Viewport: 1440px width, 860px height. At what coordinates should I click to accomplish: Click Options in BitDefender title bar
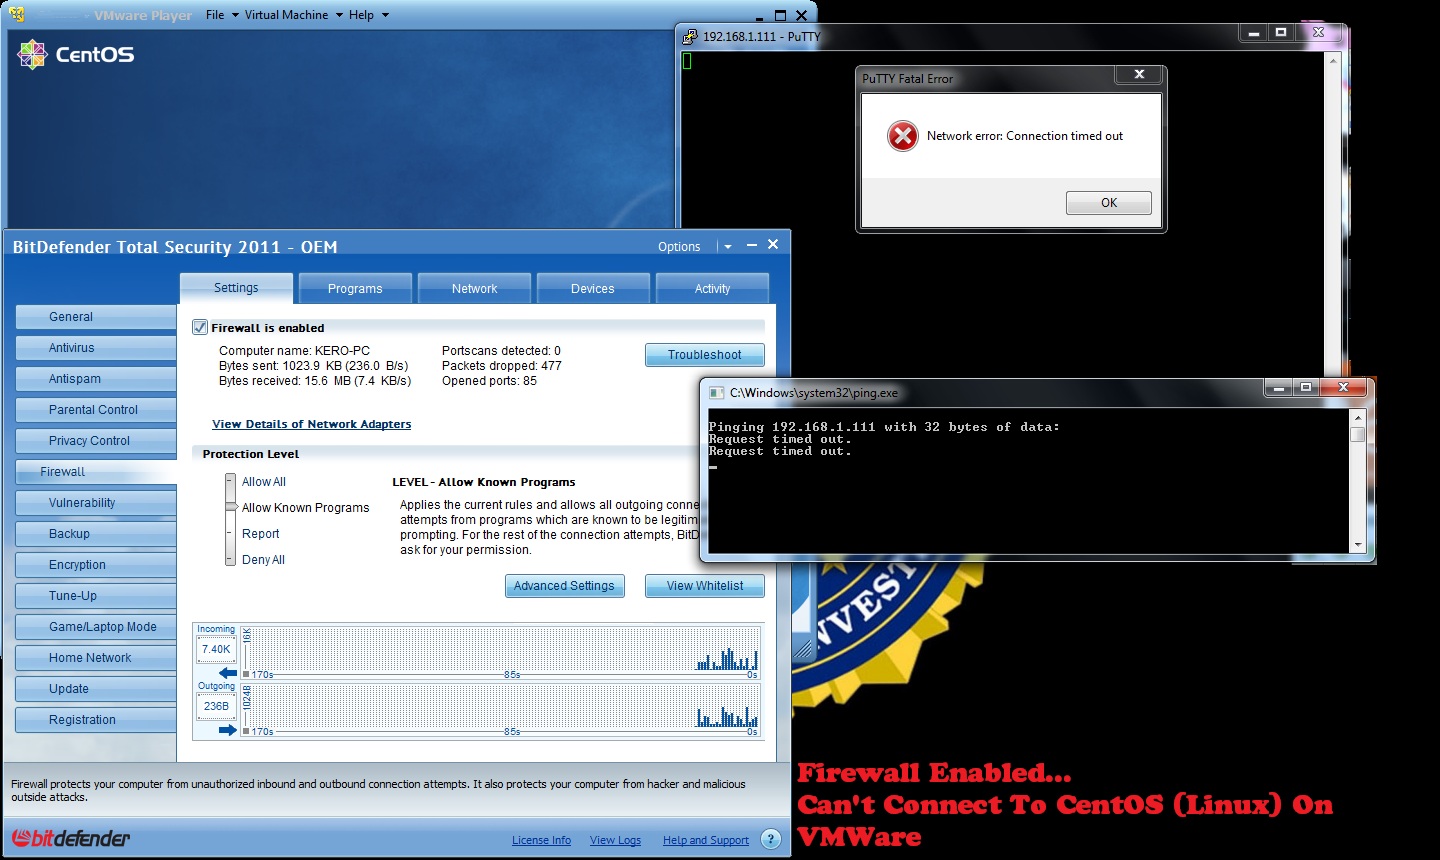point(679,247)
